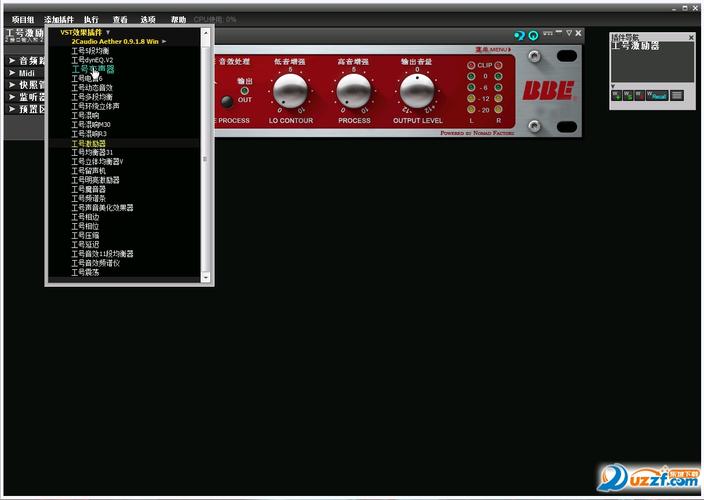
Task: Click the W Recall button
Action: 657,95
